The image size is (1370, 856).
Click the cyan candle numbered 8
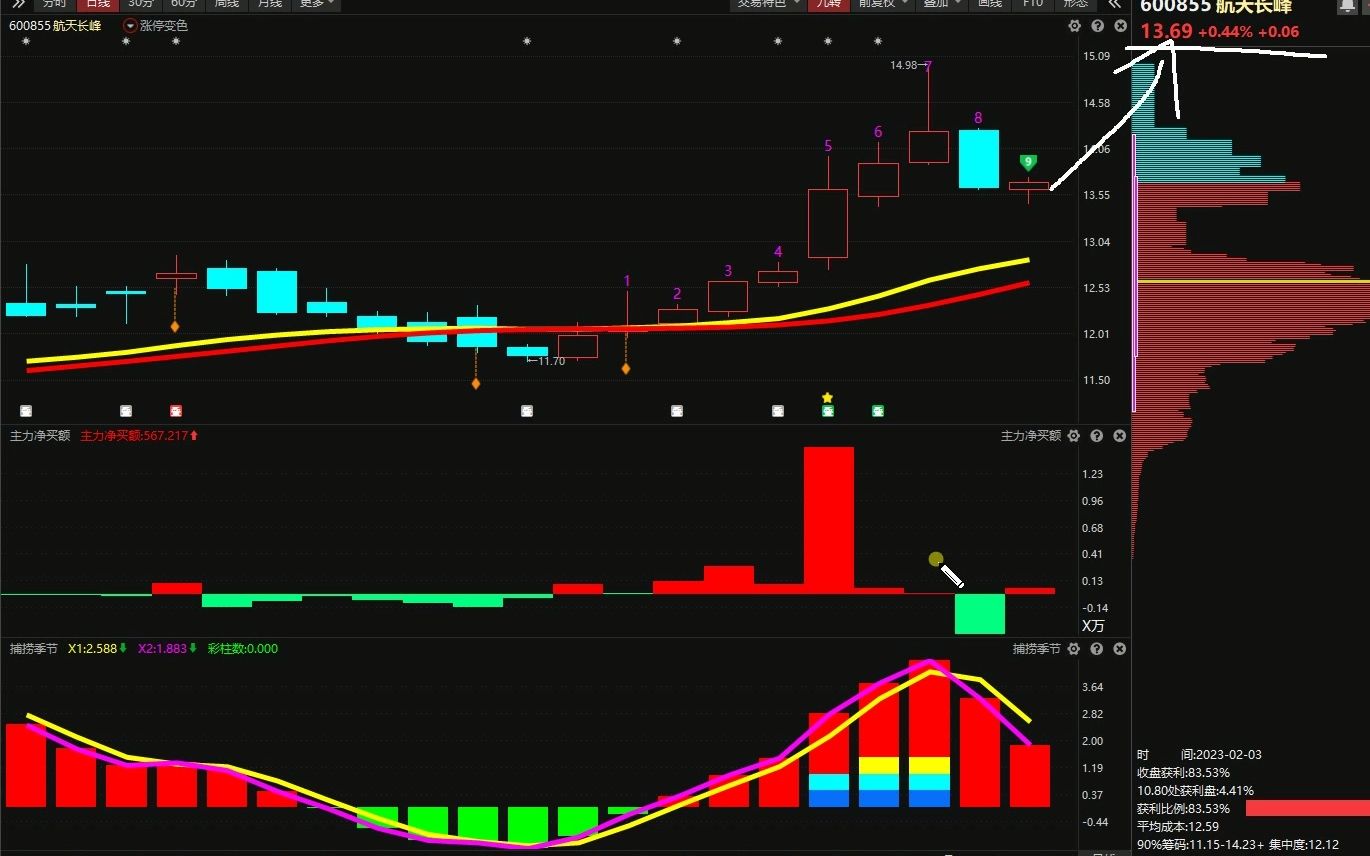coord(979,159)
